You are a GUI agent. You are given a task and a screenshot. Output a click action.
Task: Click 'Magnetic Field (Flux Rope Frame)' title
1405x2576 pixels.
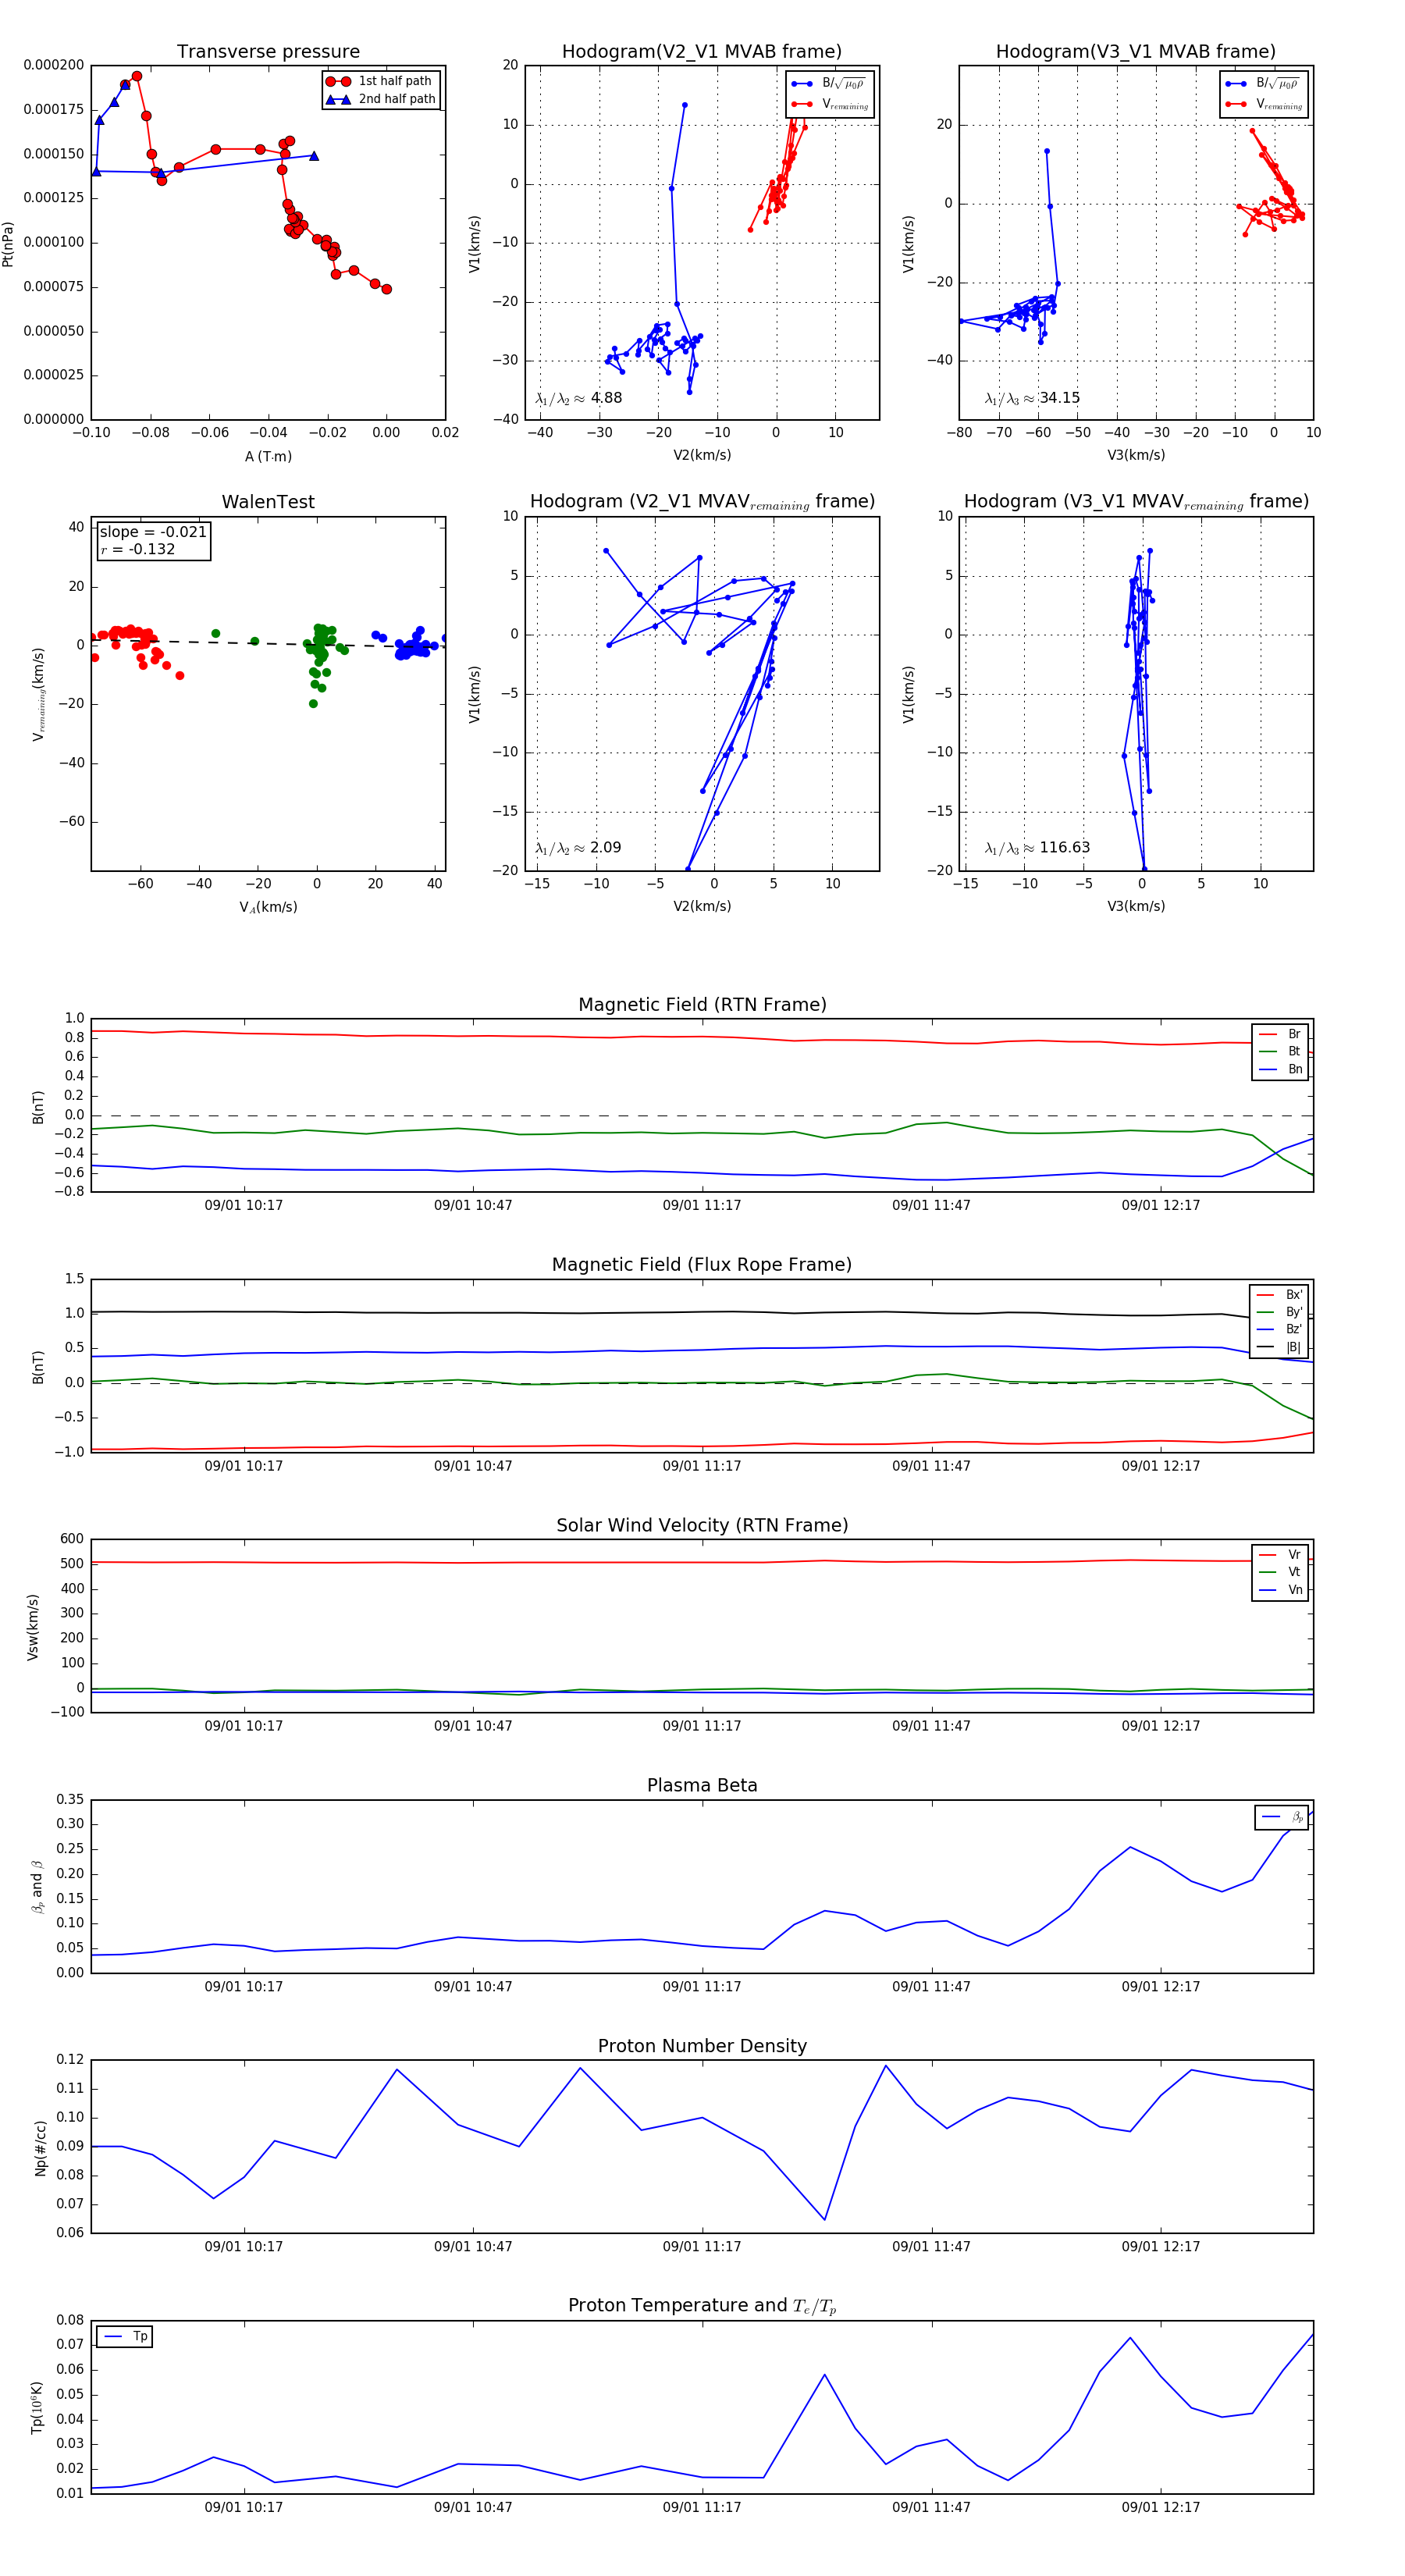coord(702,1265)
